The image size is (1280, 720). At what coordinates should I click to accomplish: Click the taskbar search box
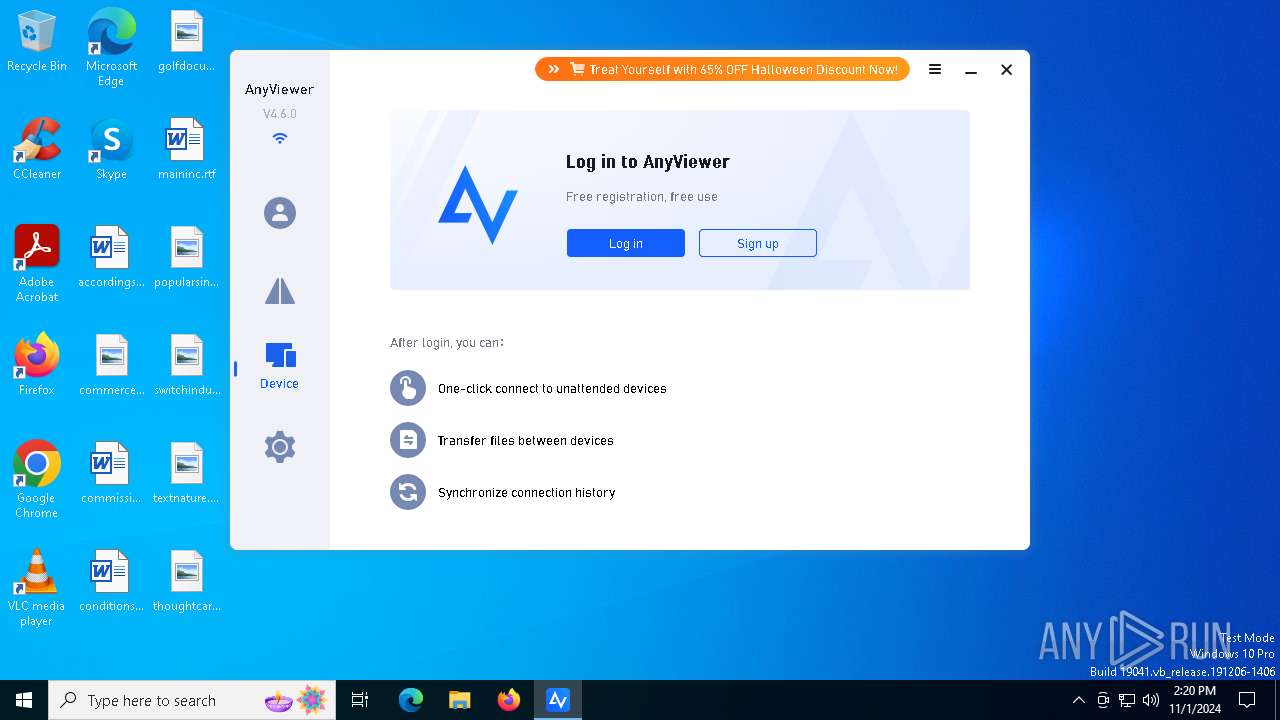[x=194, y=700]
